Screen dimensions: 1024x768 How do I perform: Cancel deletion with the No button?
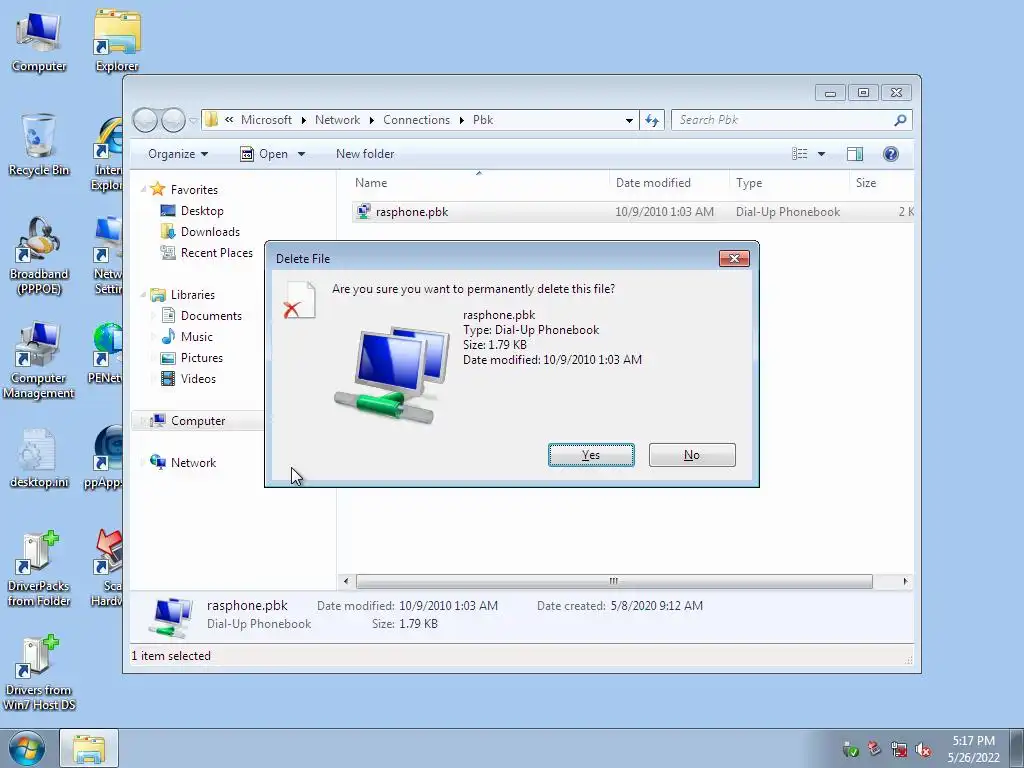(x=692, y=455)
